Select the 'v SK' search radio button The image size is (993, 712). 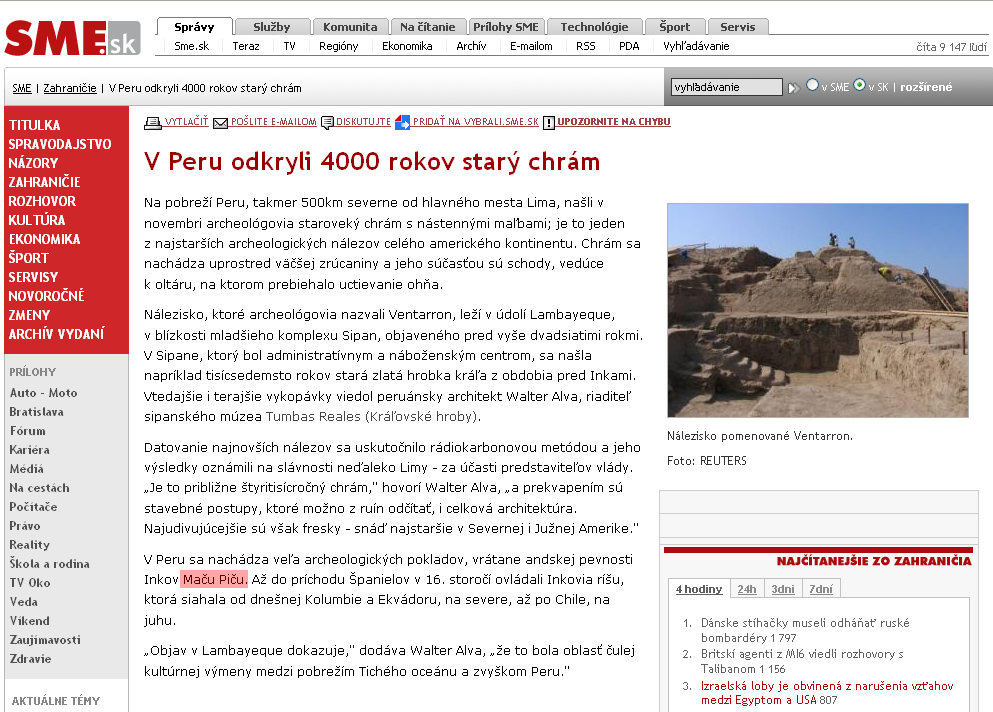tap(859, 86)
